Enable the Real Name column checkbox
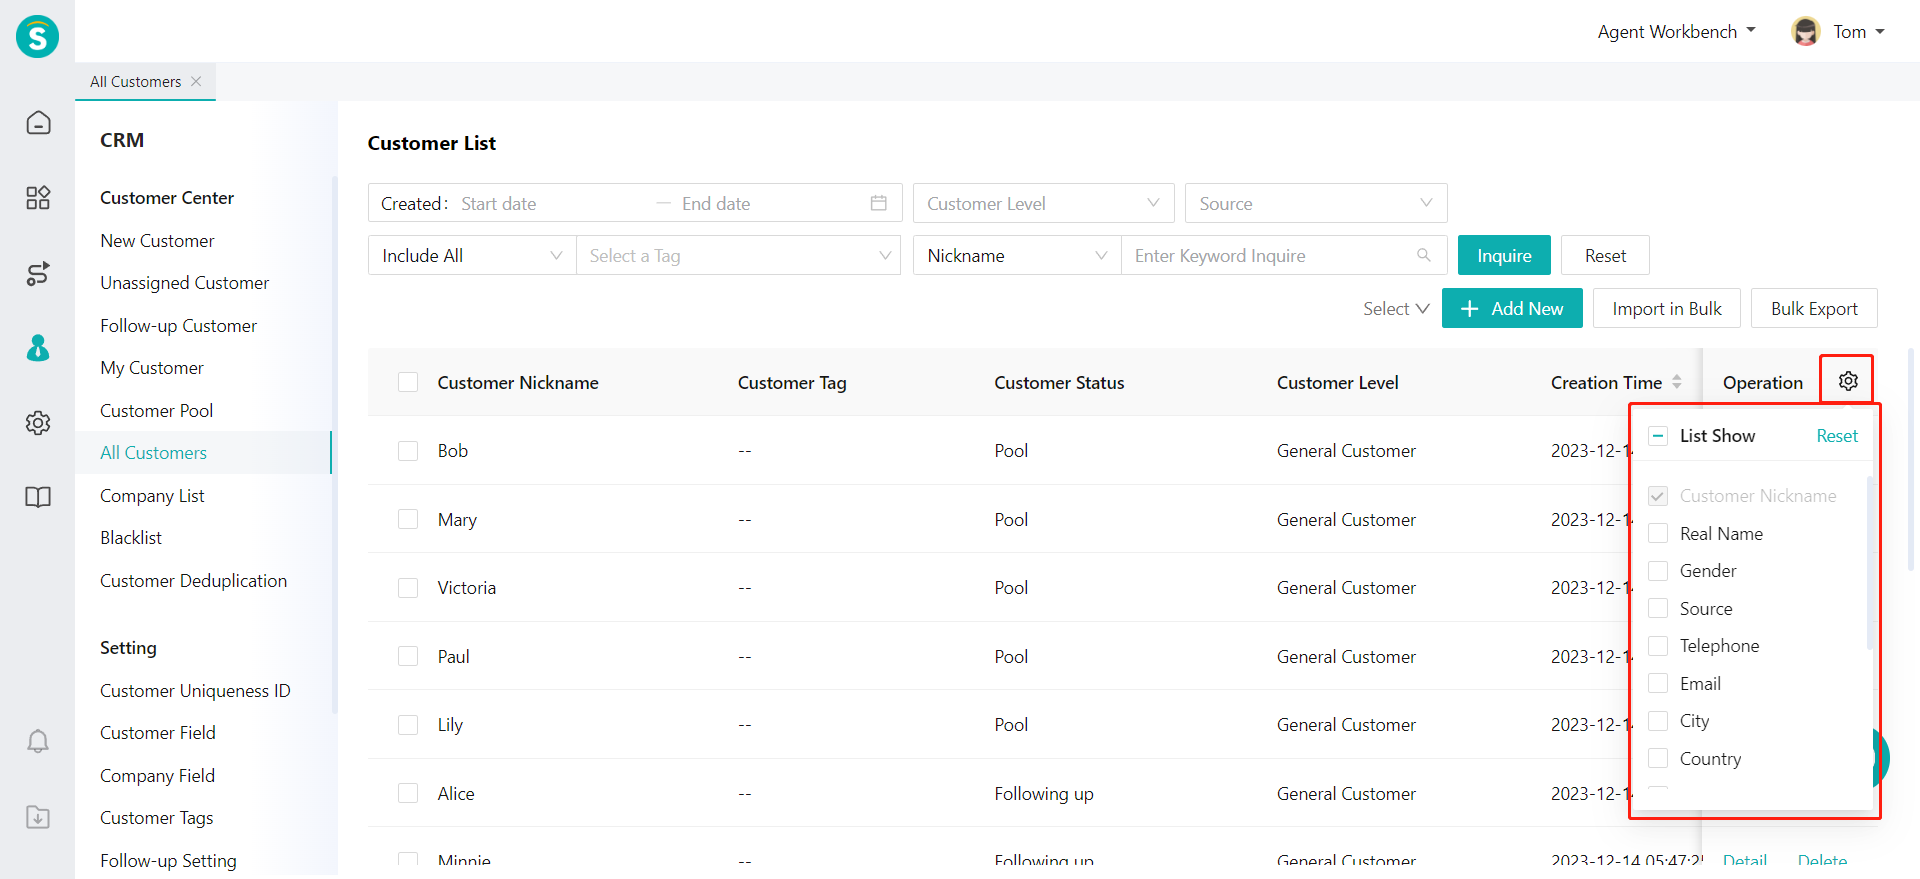Screen dimensions: 1920x879 pos(1658,533)
